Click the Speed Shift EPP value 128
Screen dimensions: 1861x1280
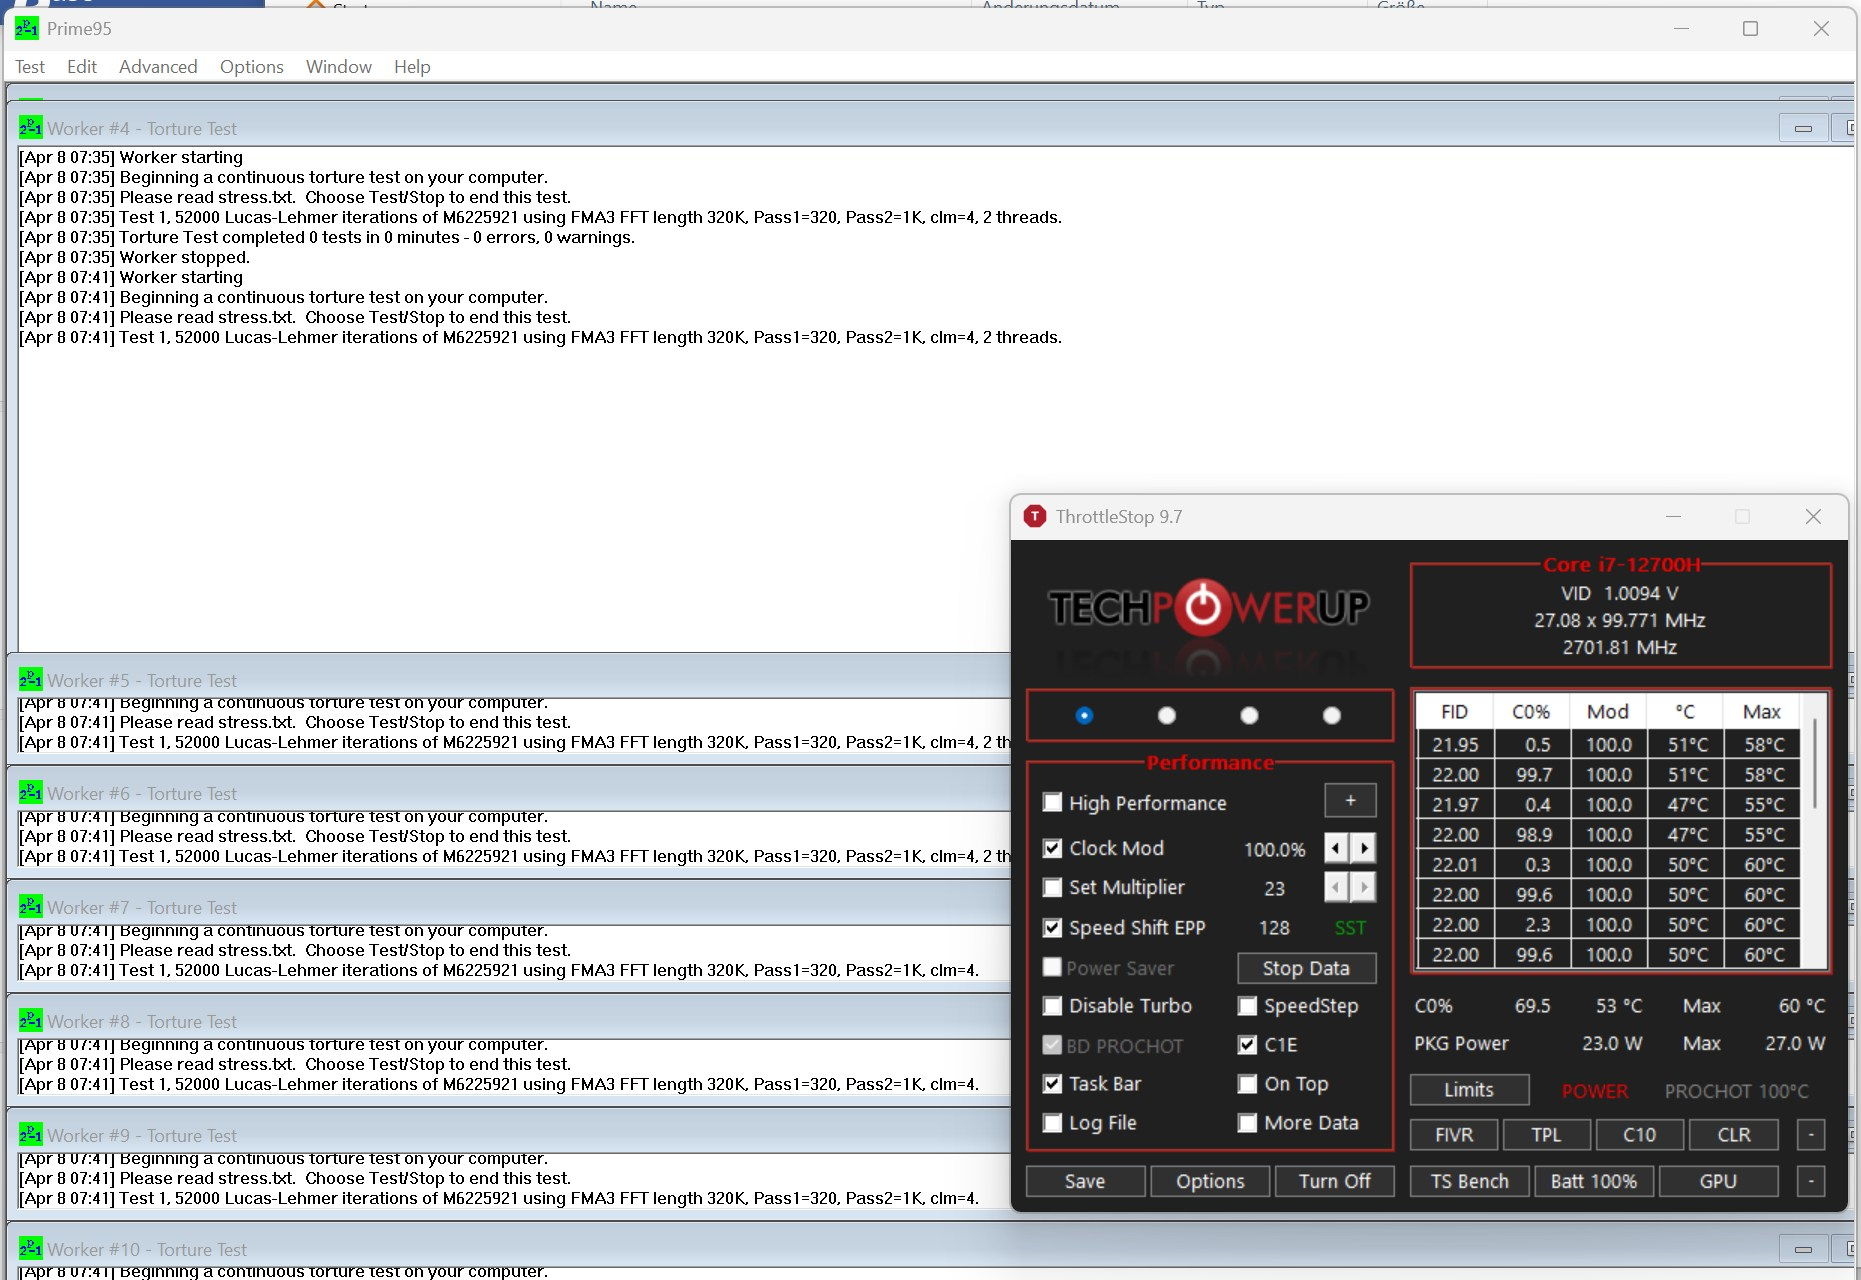(1274, 928)
